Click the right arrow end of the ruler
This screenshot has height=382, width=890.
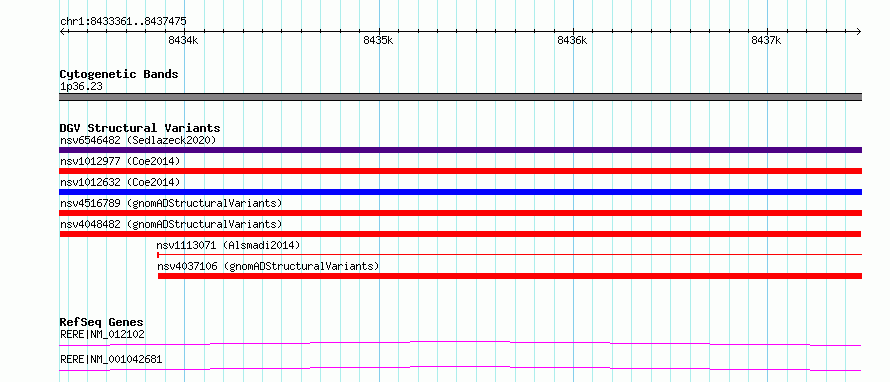(x=859, y=31)
